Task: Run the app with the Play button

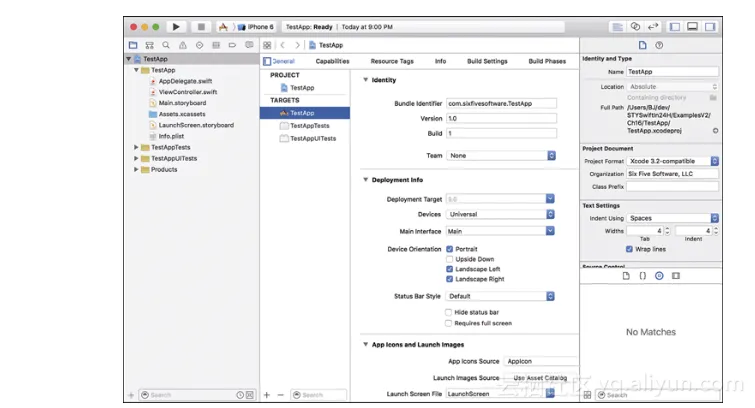Action: [176, 27]
